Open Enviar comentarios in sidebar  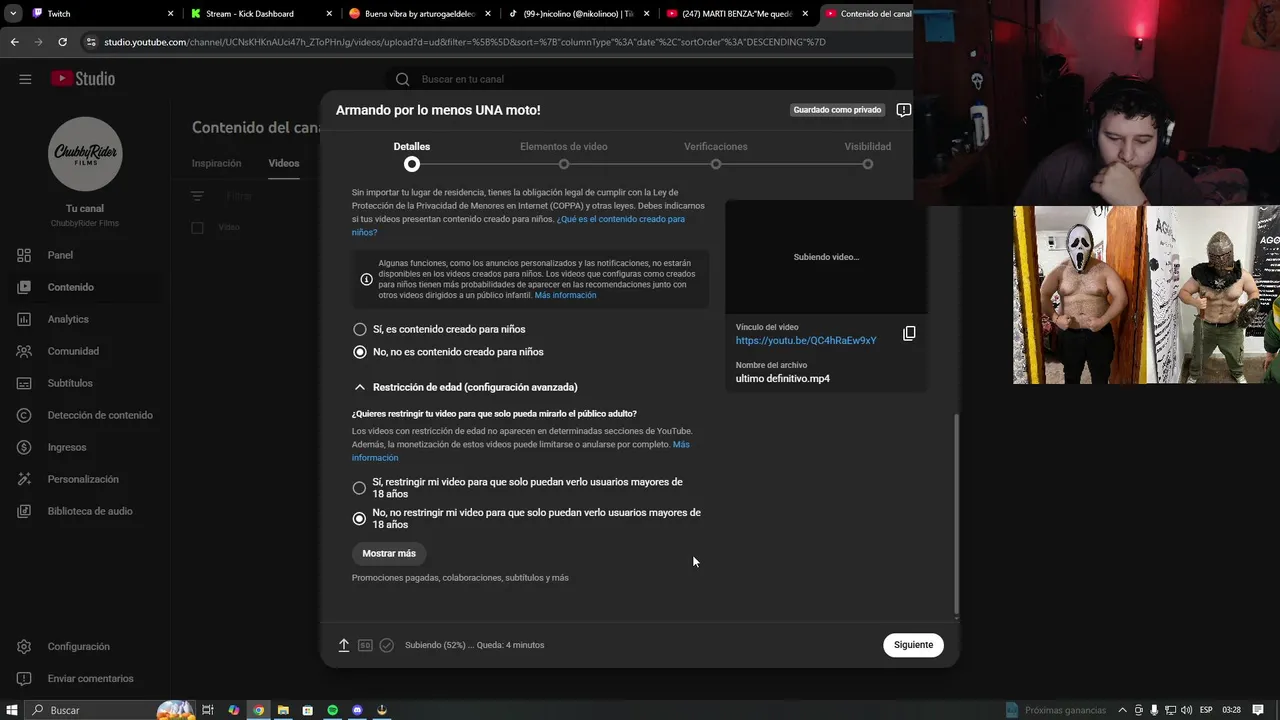[90, 678]
